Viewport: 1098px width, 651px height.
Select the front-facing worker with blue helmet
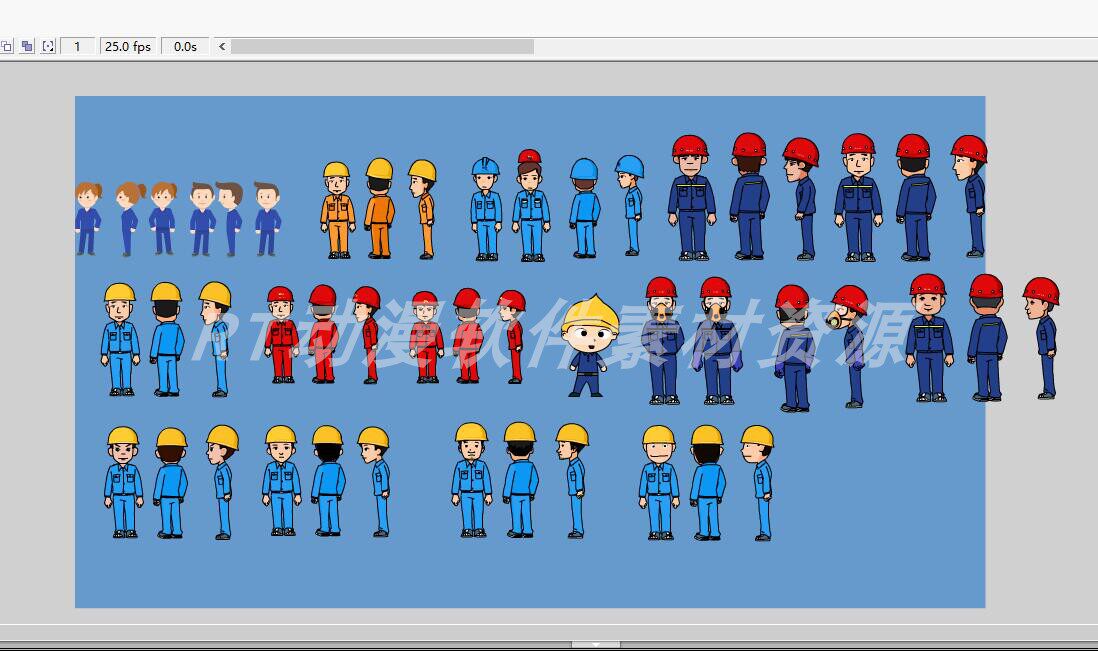[x=486, y=209]
